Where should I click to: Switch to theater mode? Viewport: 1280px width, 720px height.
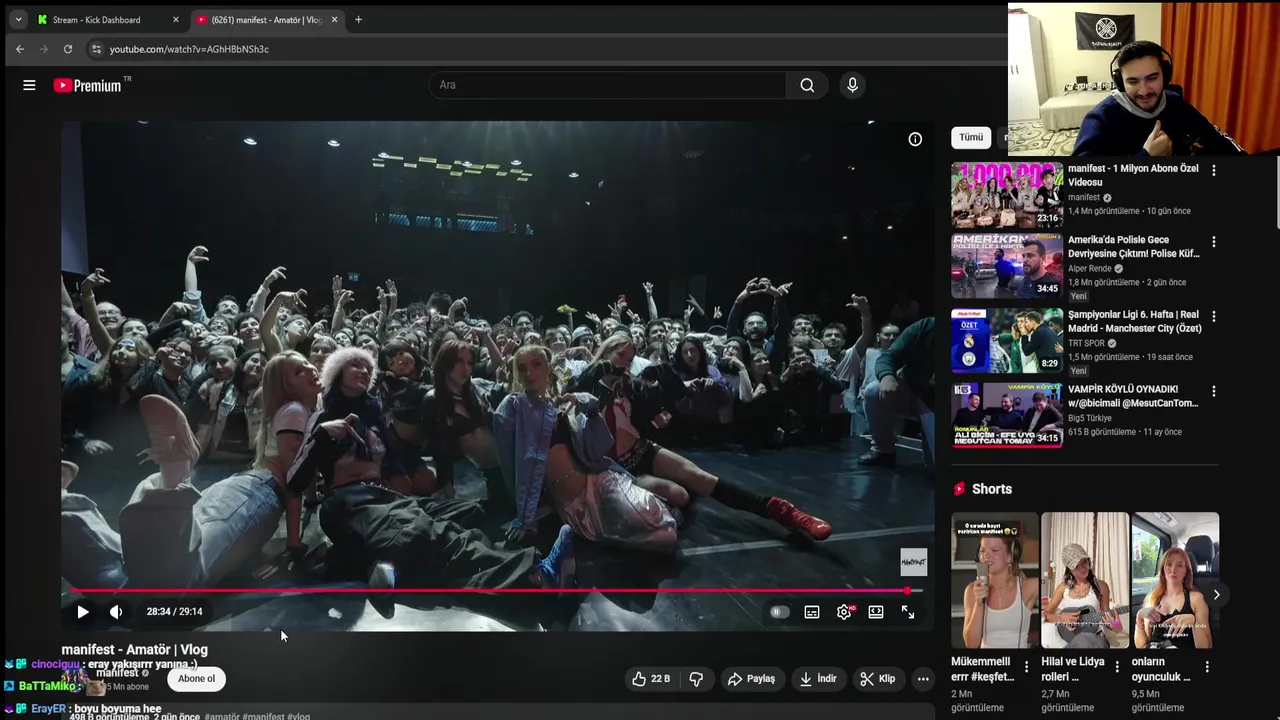tap(876, 612)
